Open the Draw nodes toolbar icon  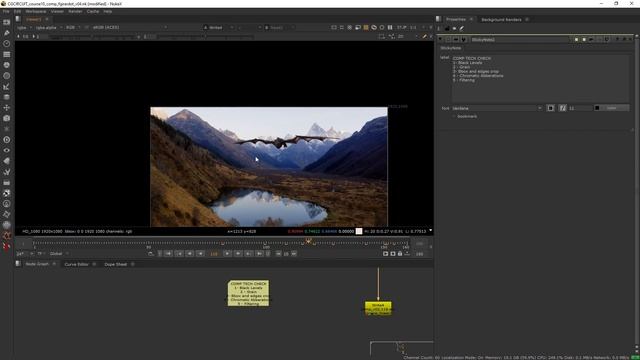7,33
